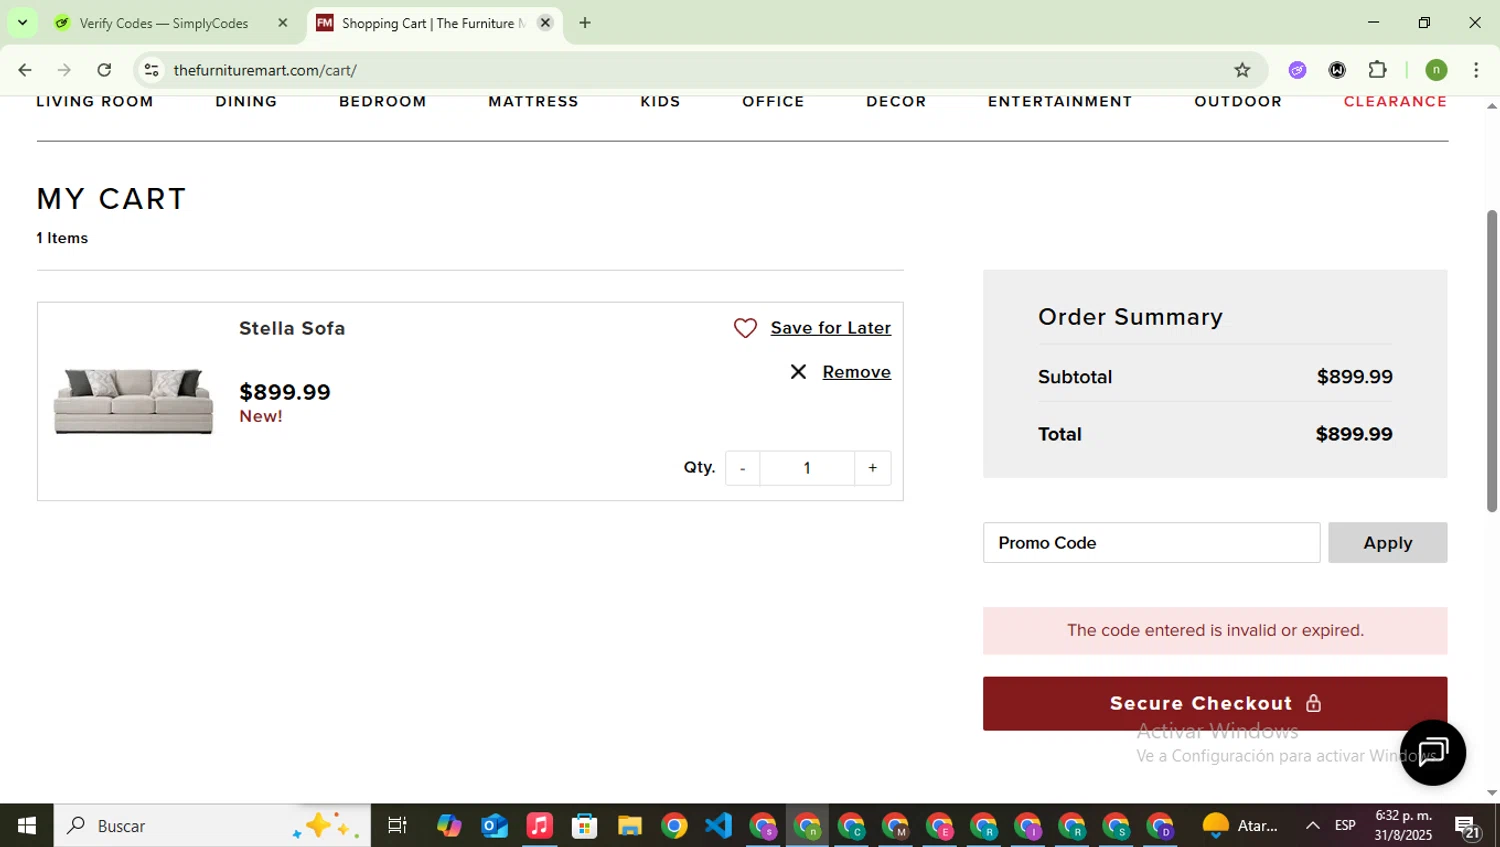Click the Secure Checkout button
The image size is (1500, 847).
pos(1215,704)
